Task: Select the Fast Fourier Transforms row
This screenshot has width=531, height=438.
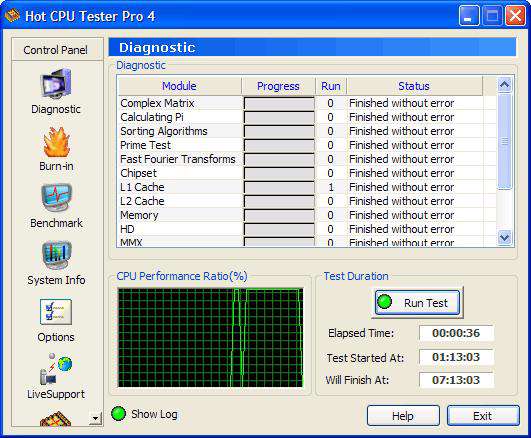Action: (306, 159)
